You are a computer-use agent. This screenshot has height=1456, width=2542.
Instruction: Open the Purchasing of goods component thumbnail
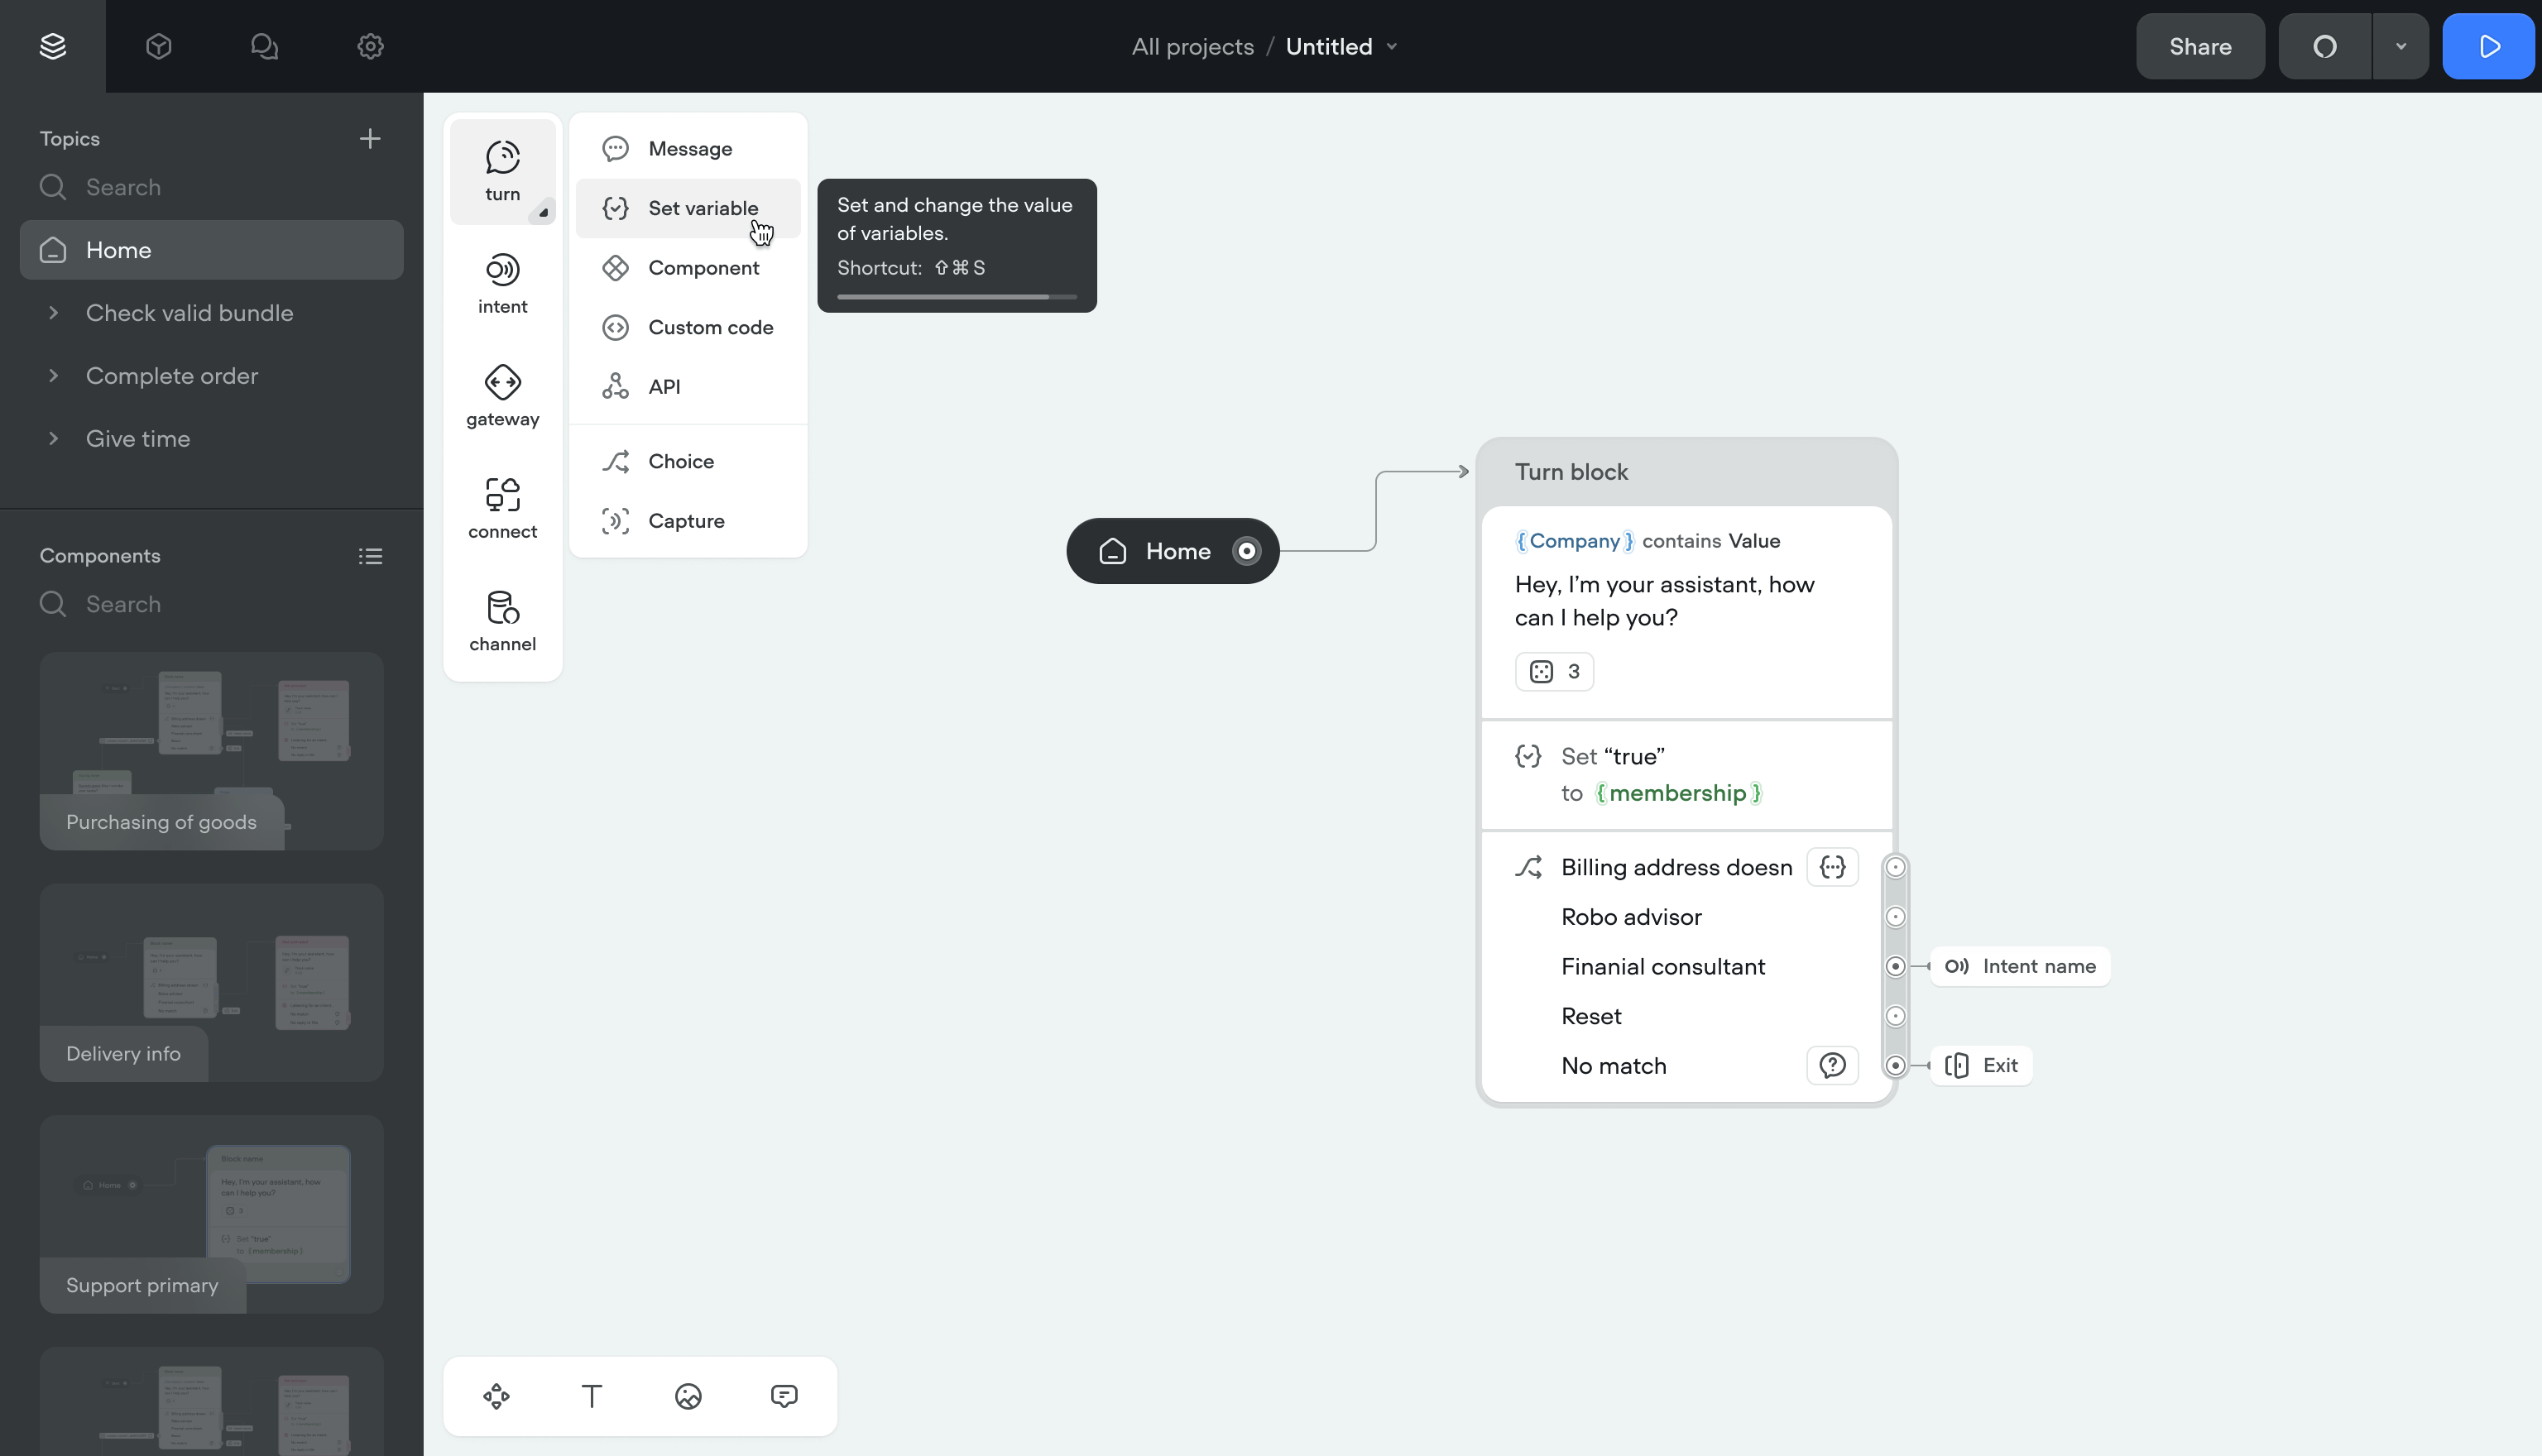point(211,750)
